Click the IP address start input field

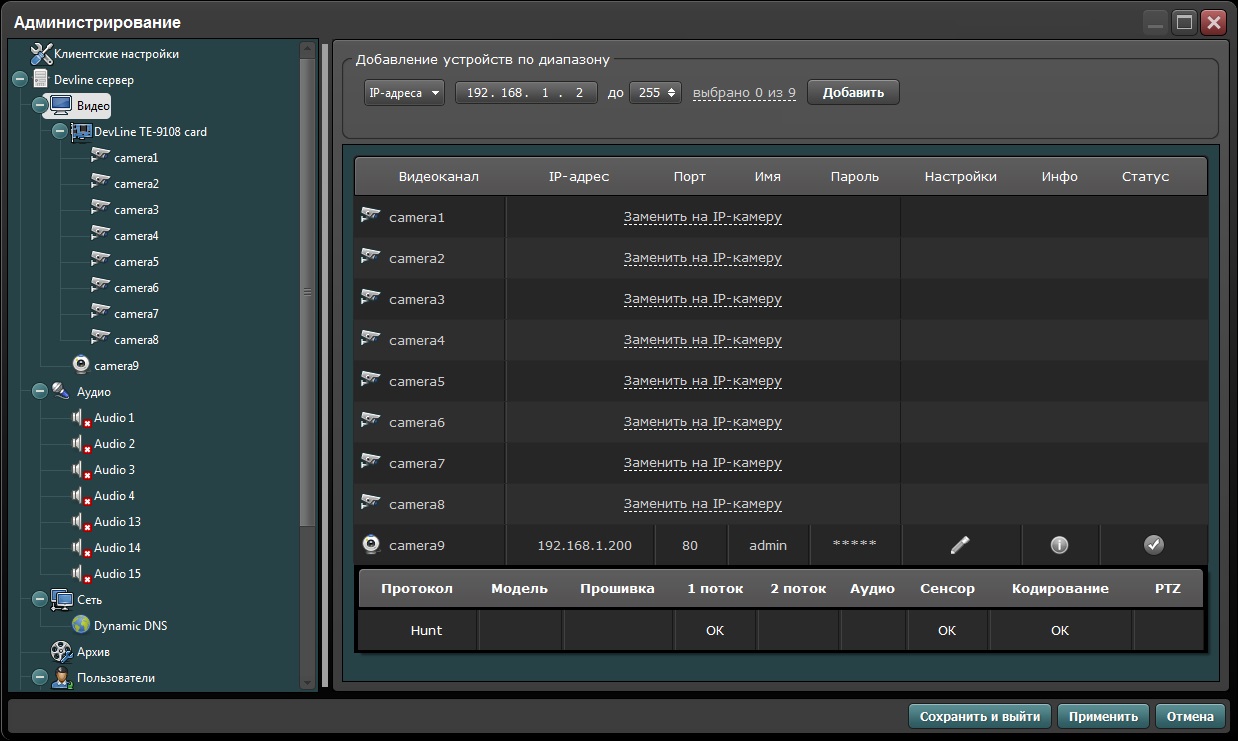[525, 93]
